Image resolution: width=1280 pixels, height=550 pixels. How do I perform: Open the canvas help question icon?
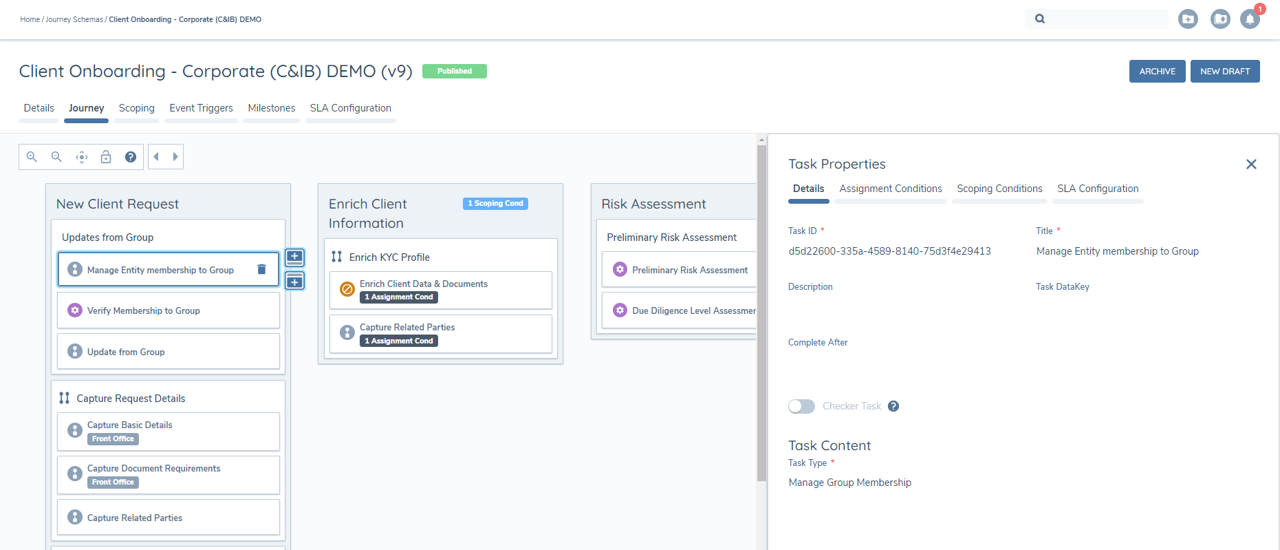[x=131, y=157]
